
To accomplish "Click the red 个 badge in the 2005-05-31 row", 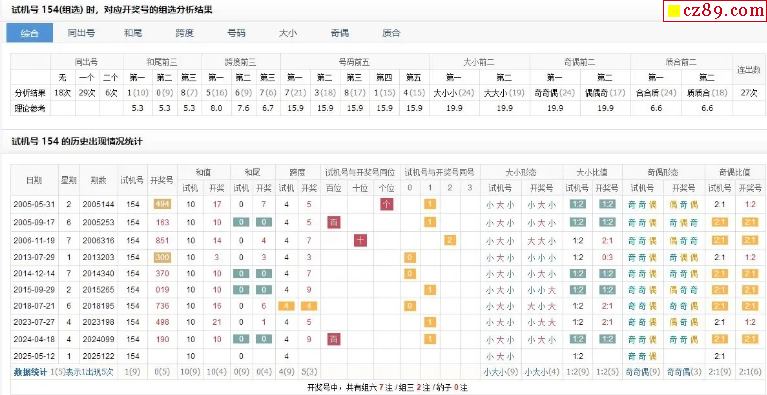I will pos(386,204).
